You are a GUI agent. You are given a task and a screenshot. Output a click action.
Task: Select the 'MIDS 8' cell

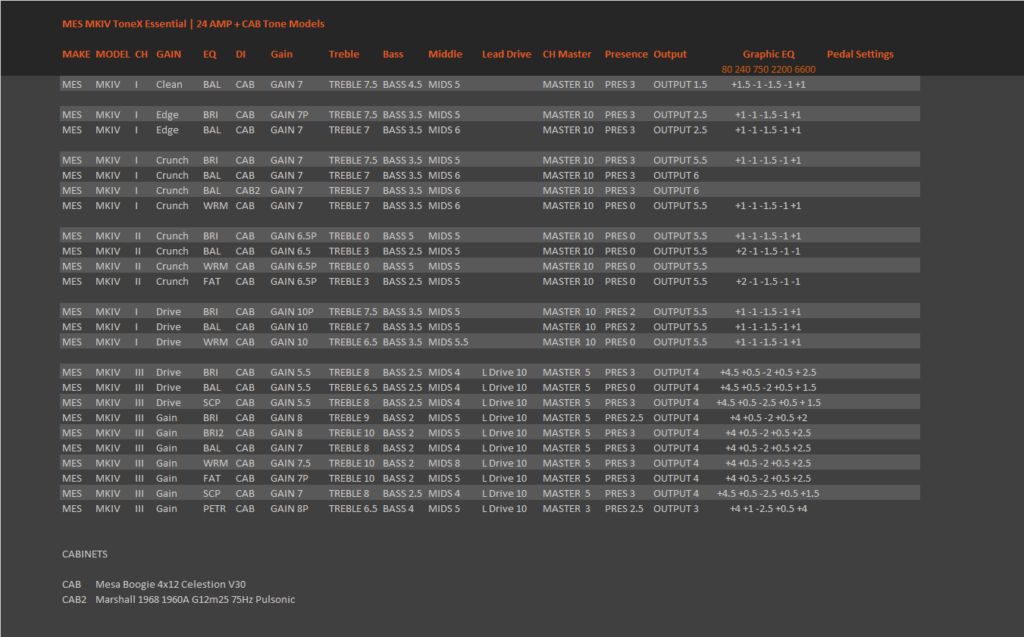[x=444, y=463]
